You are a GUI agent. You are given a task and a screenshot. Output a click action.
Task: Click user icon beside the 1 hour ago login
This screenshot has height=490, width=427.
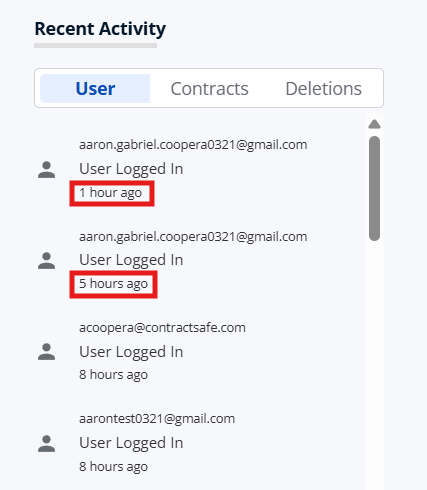point(46,170)
